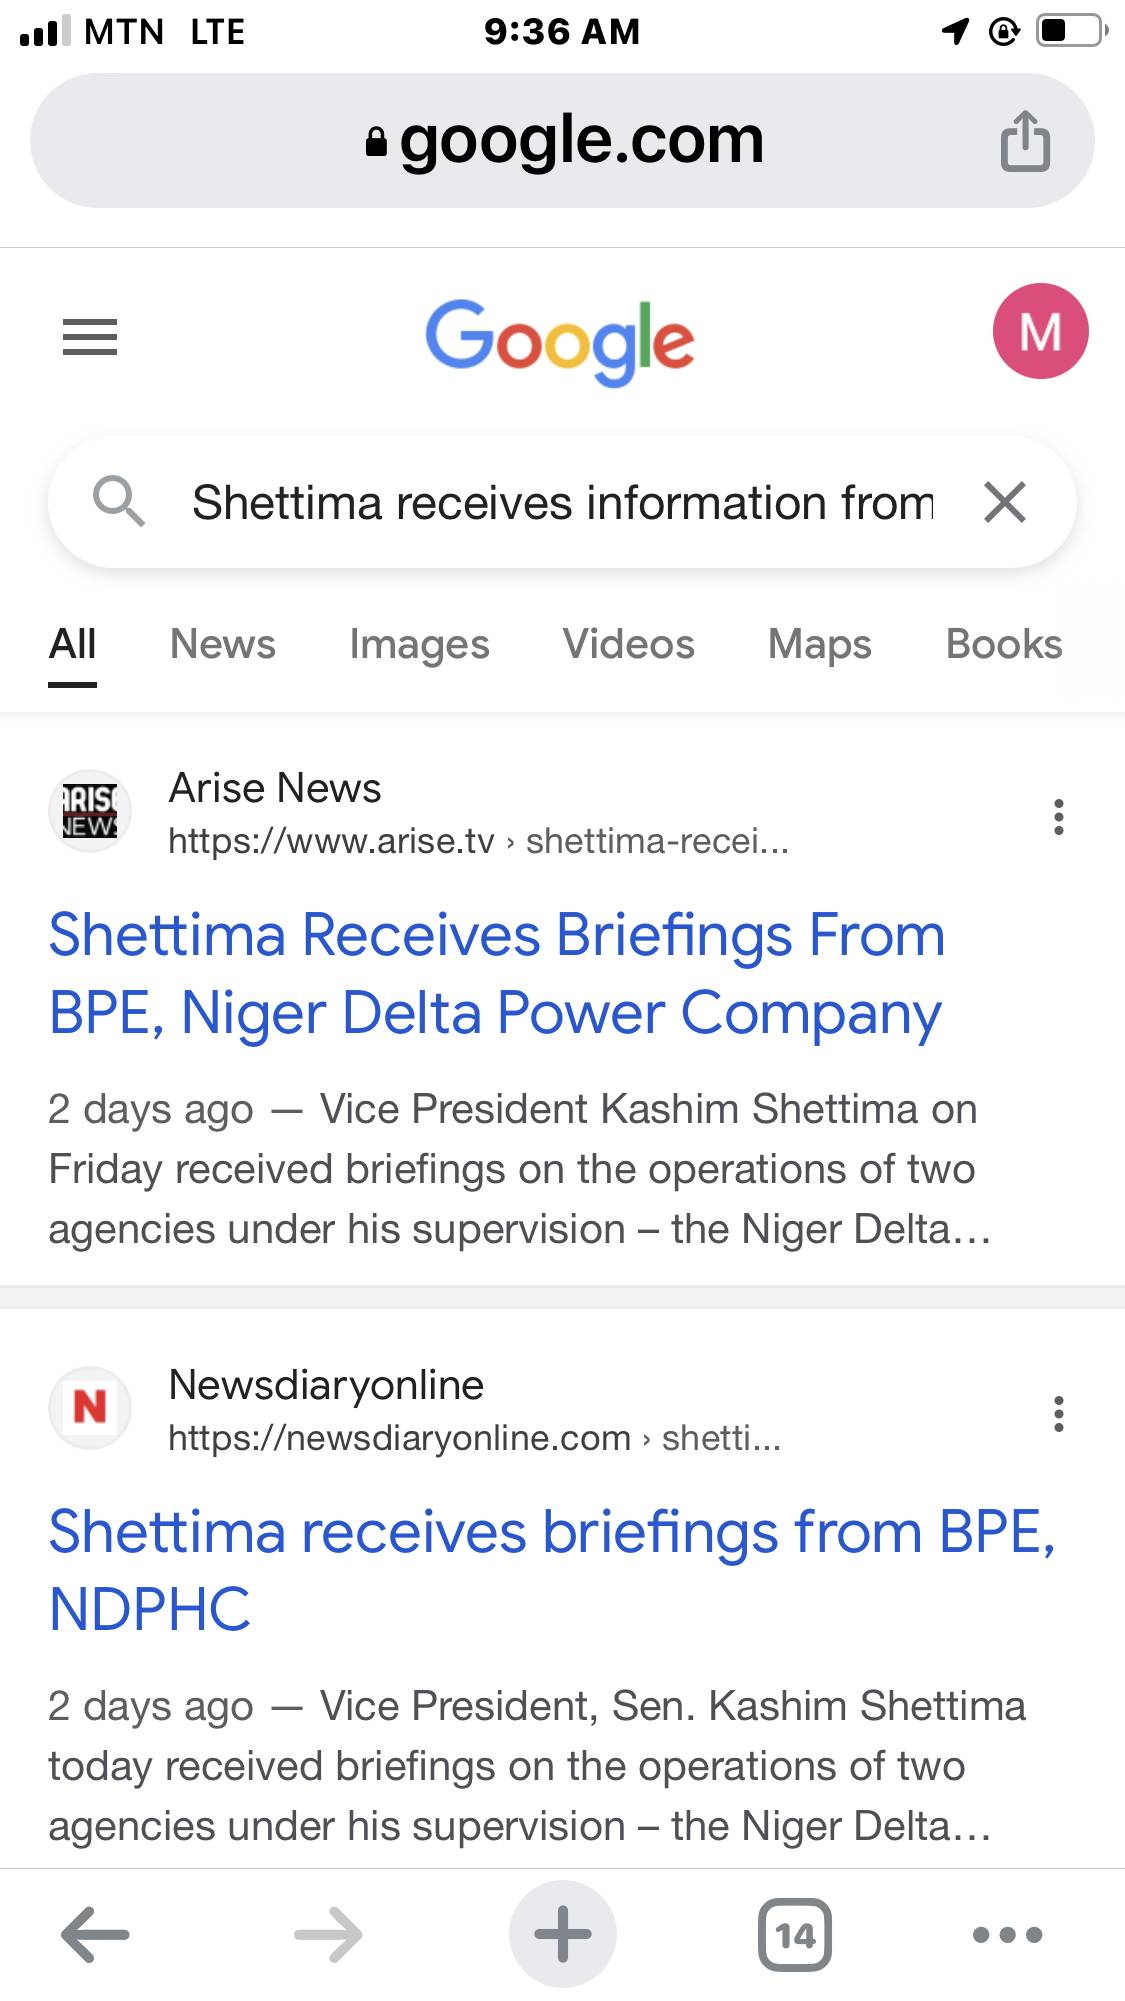Clear the search query with X

click(x=1005, y=502)
